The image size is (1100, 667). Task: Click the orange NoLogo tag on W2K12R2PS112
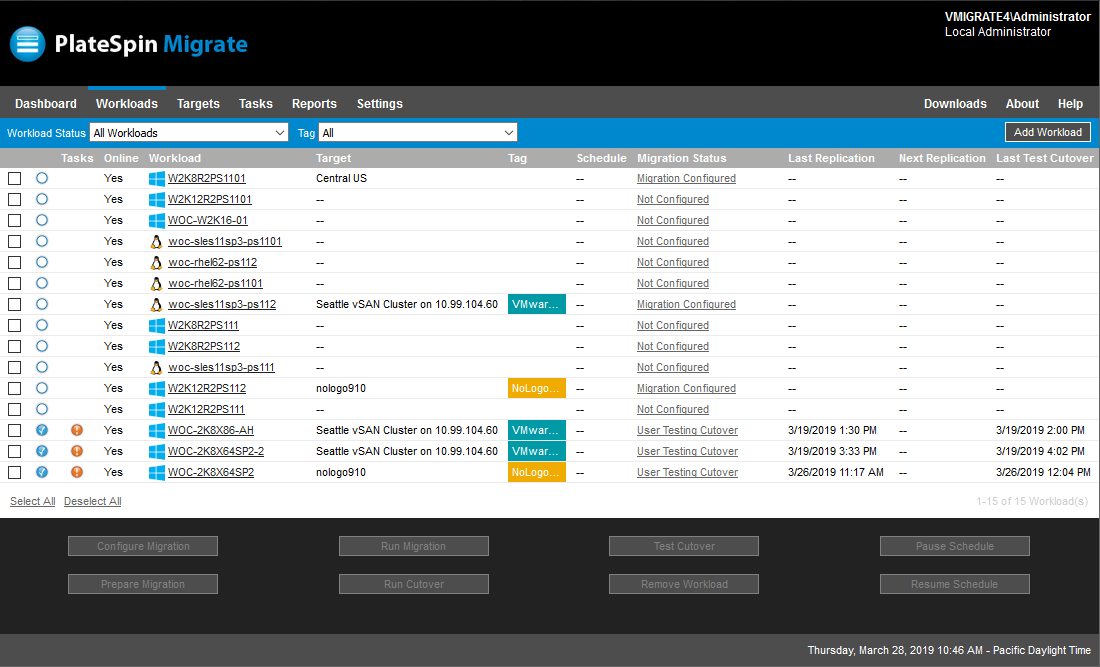point(537,389)
